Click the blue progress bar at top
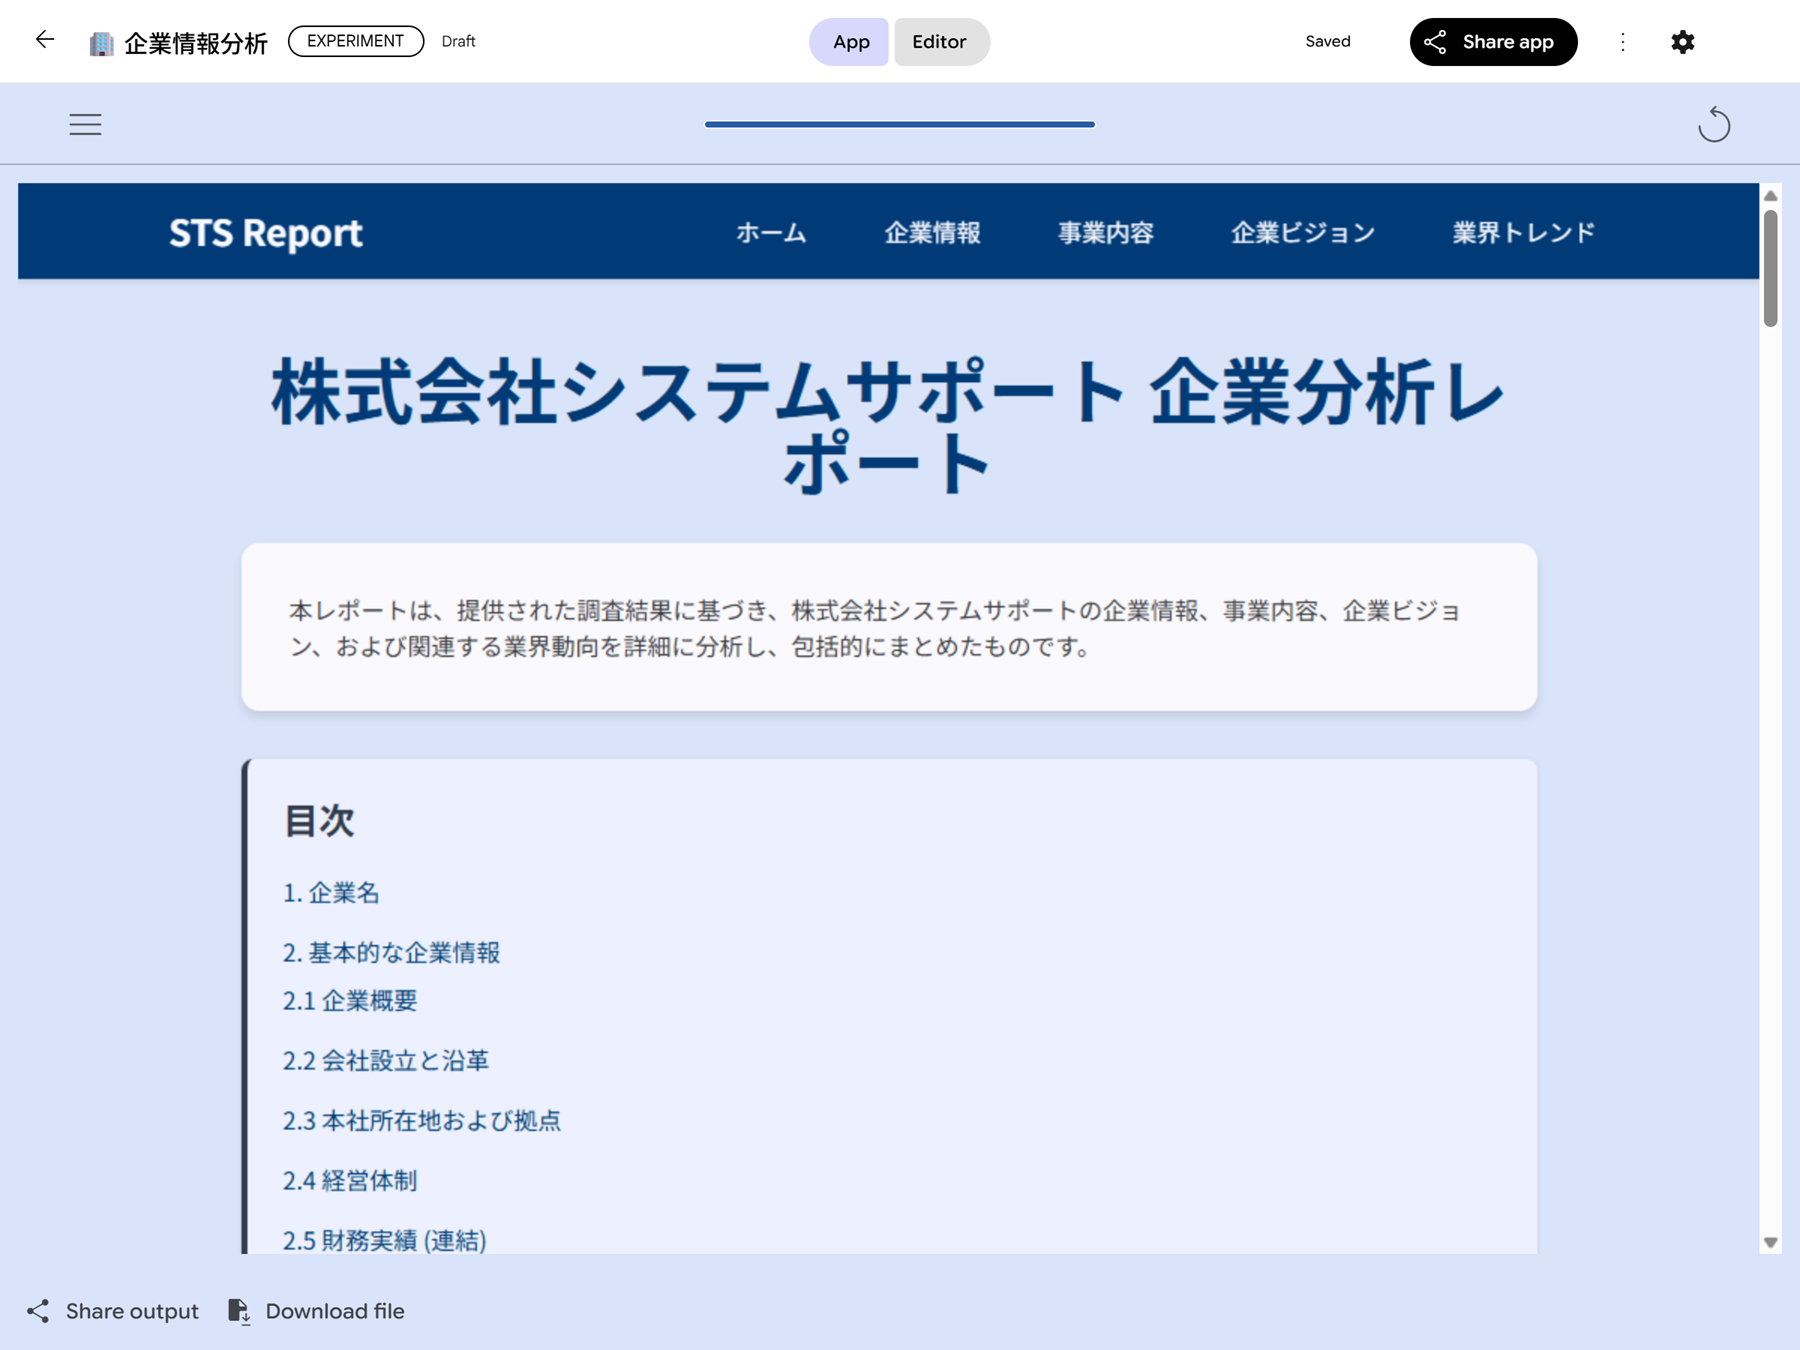Viewport: 1800px width, 1350px height. (899, 124)
